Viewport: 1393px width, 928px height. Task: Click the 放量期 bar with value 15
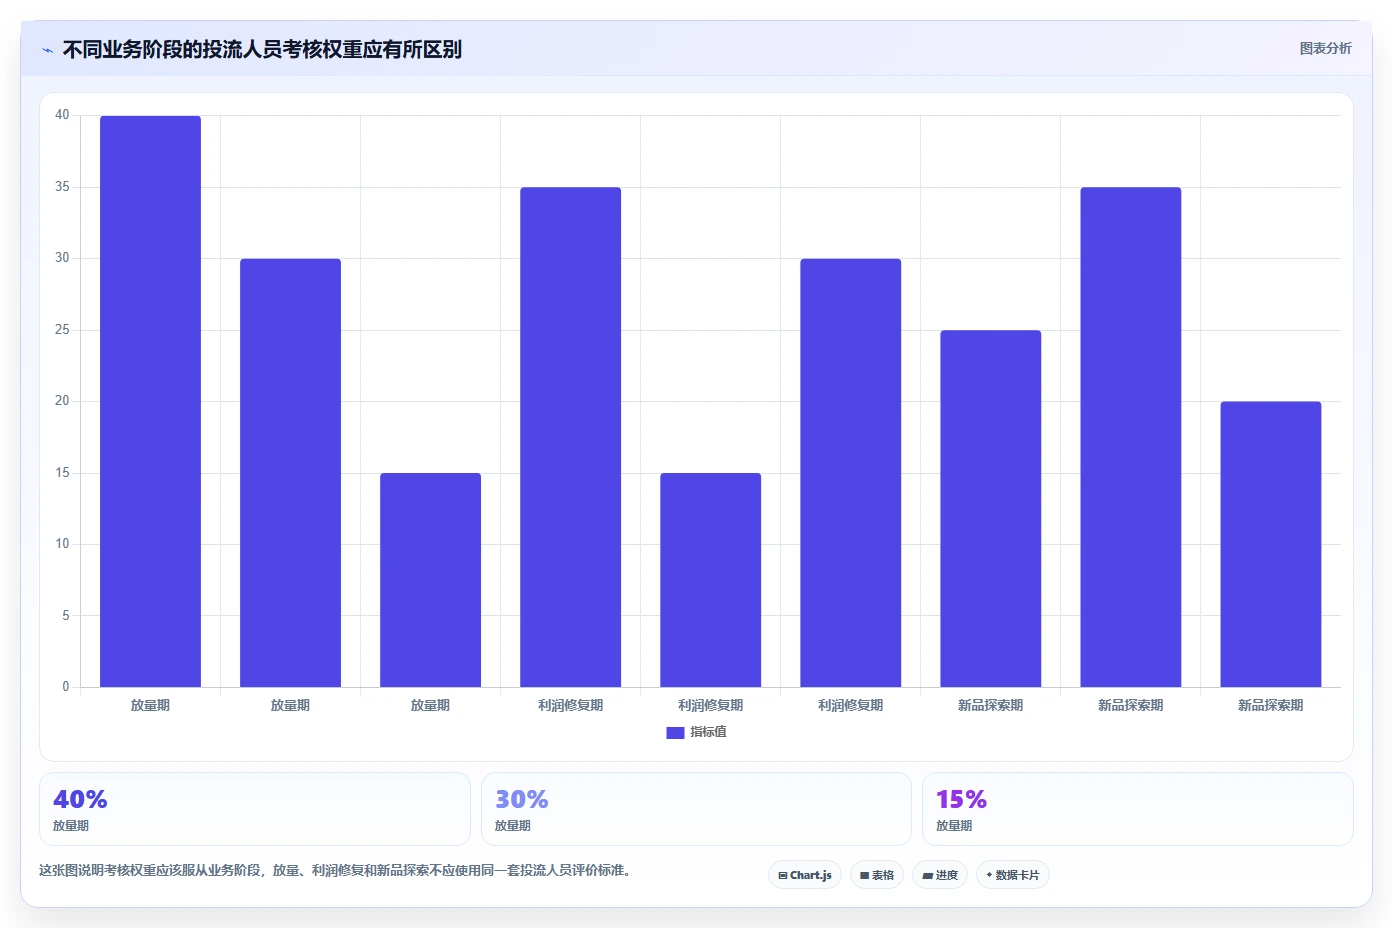(x=430, y=580)
